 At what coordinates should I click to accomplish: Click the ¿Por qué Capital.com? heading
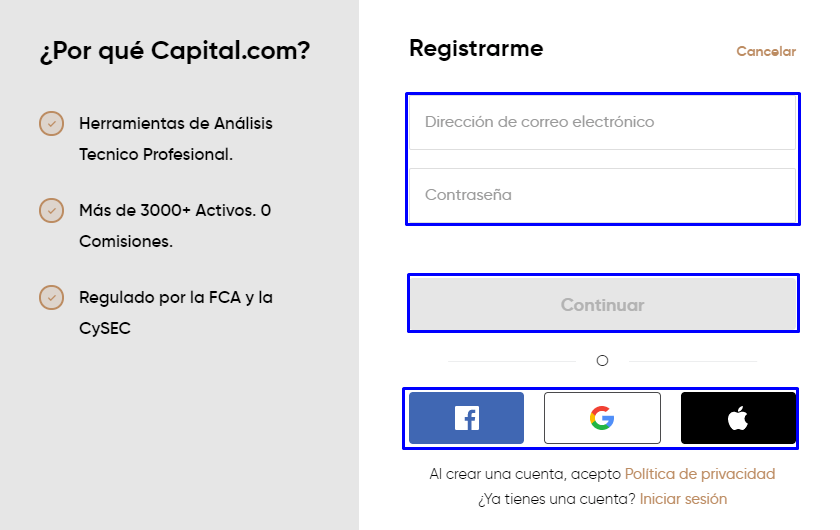tap(175, 51)
